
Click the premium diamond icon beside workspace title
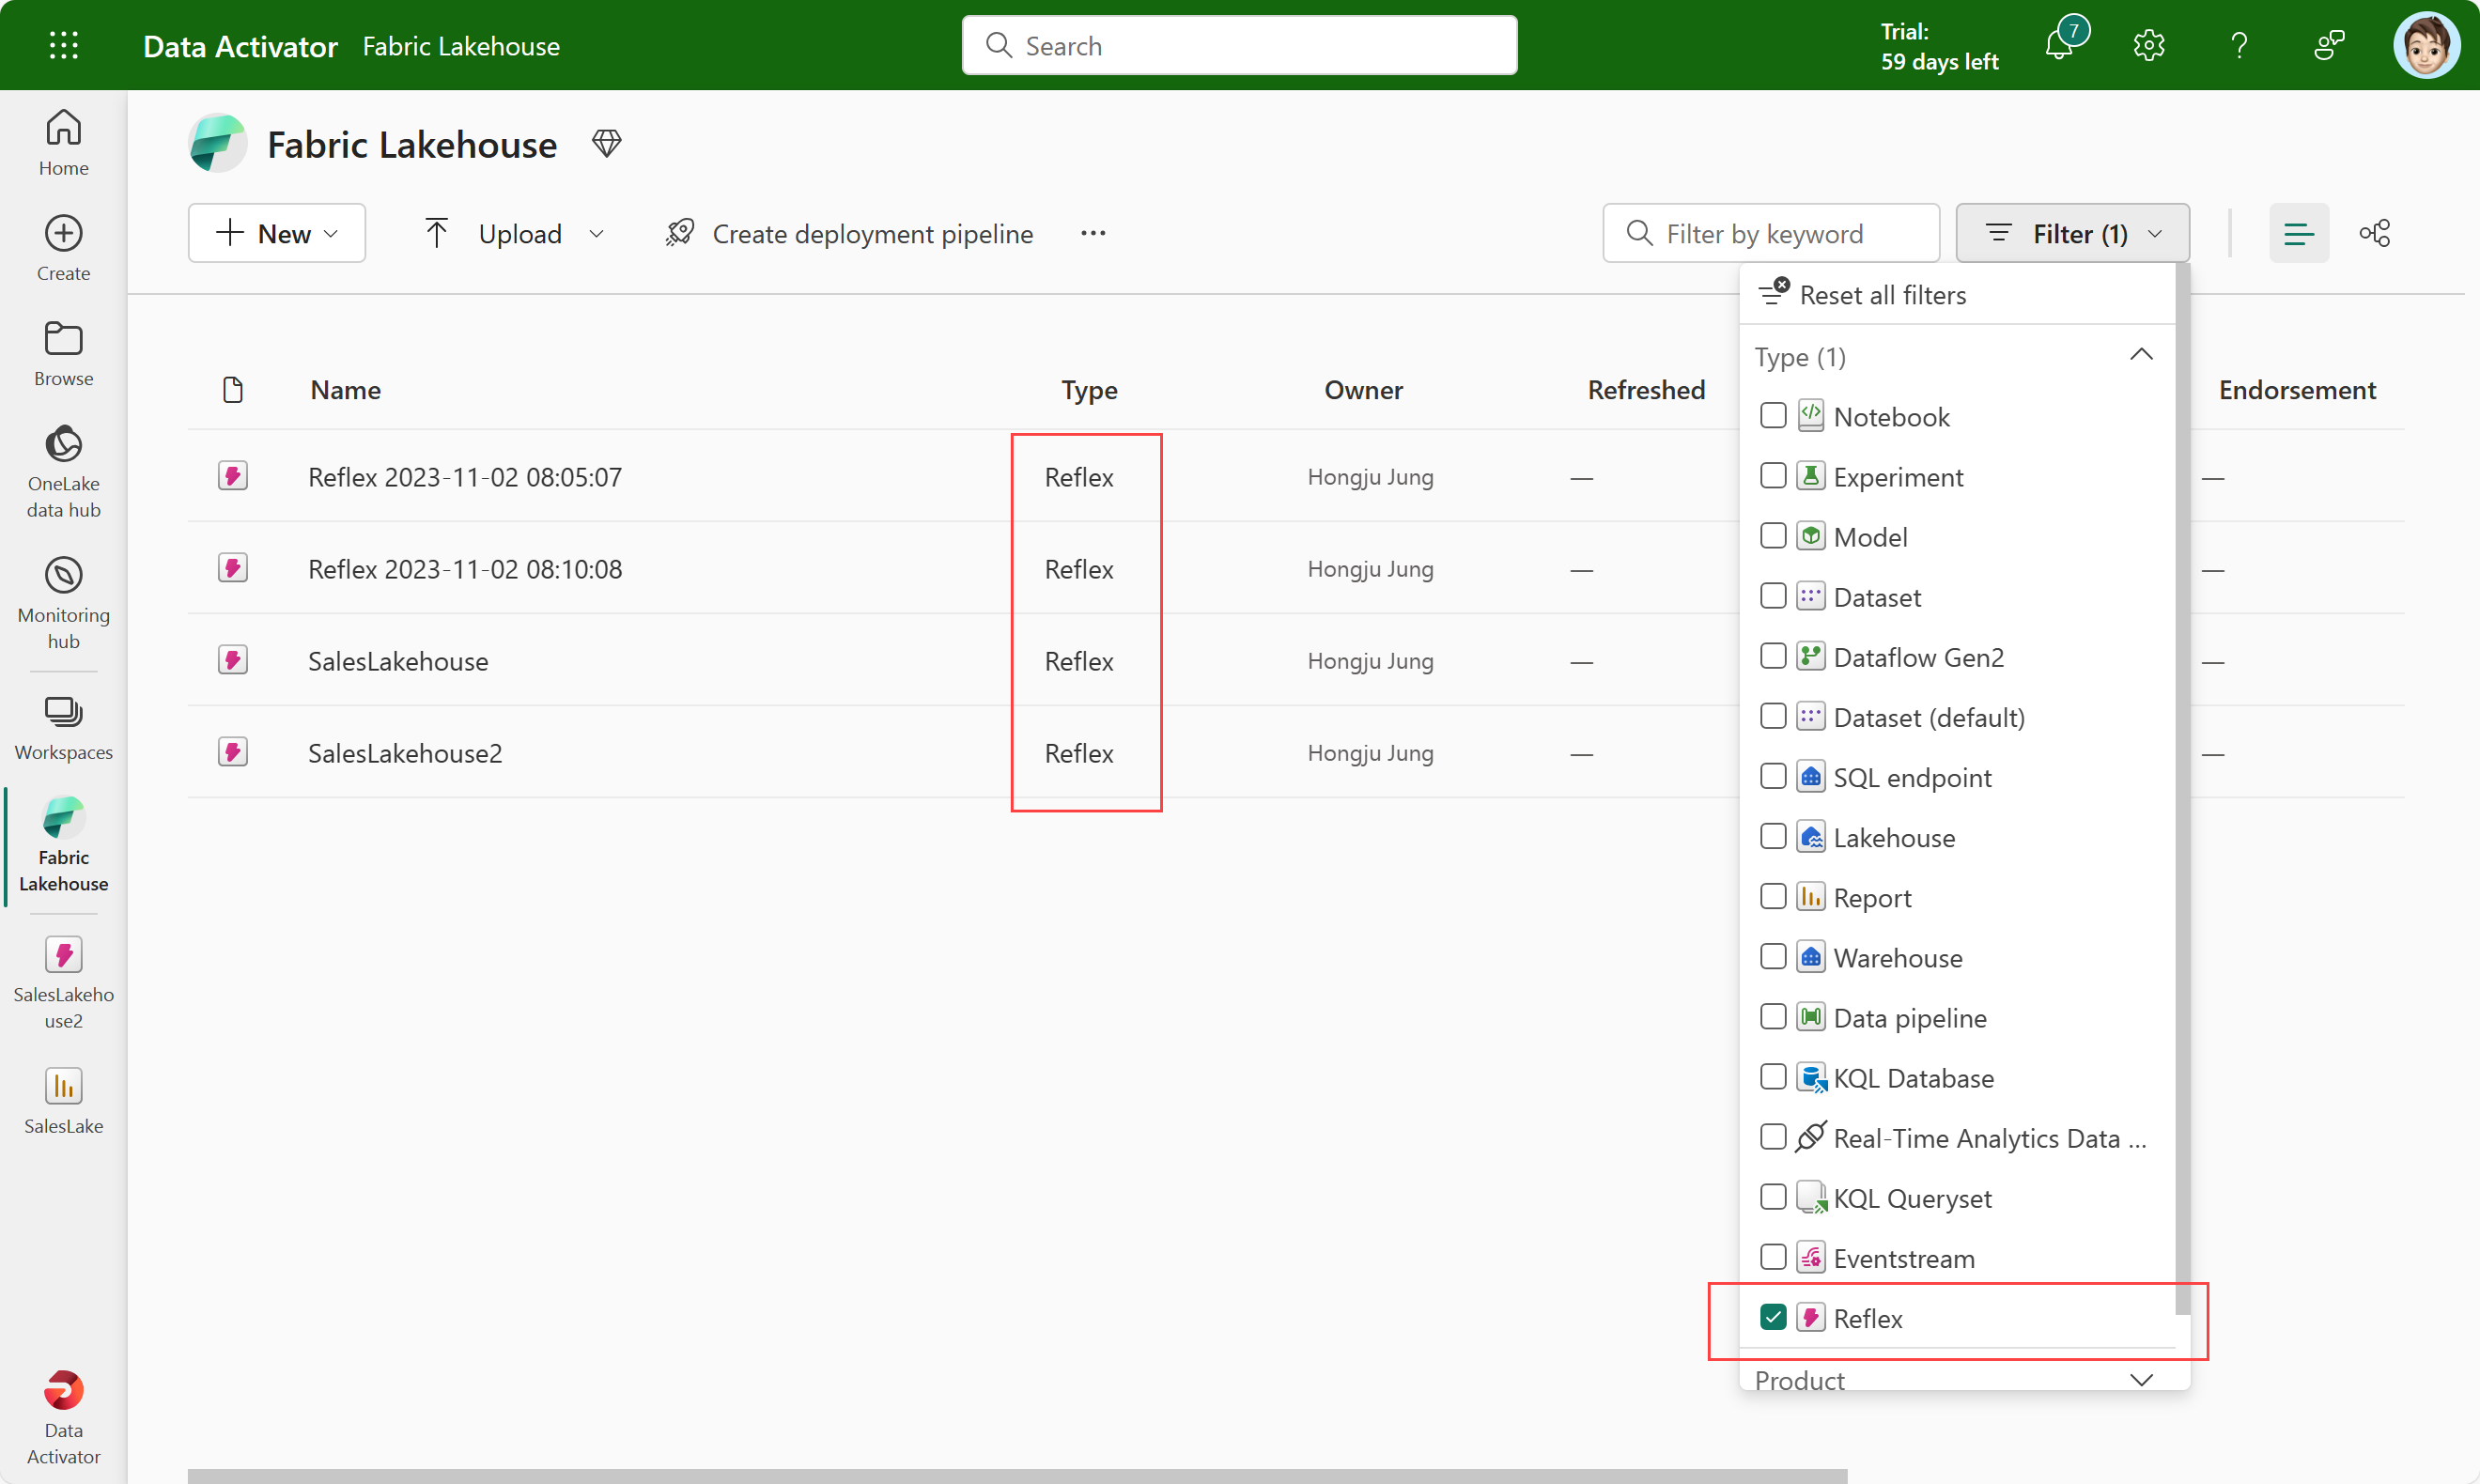[606, 144]
